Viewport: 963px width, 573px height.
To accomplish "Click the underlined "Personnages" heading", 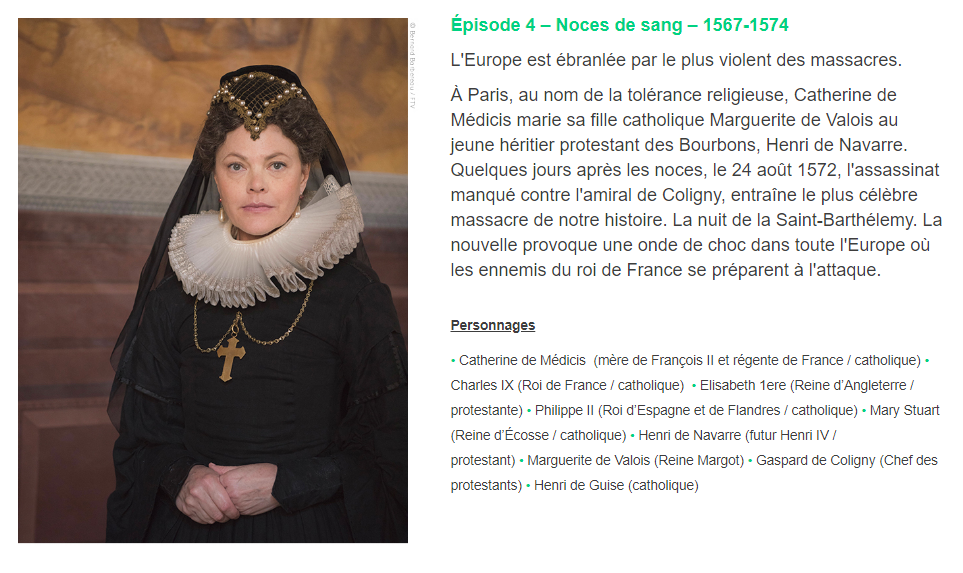I will [x=493, y=325].
